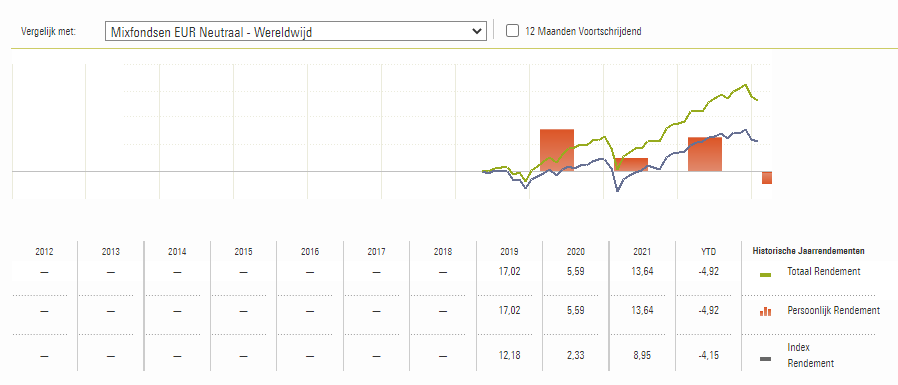The image size is (898, 385).
Task: Enable the 12 Maanden Voortschrijdend checkbox
Action: tap(513, 31)
